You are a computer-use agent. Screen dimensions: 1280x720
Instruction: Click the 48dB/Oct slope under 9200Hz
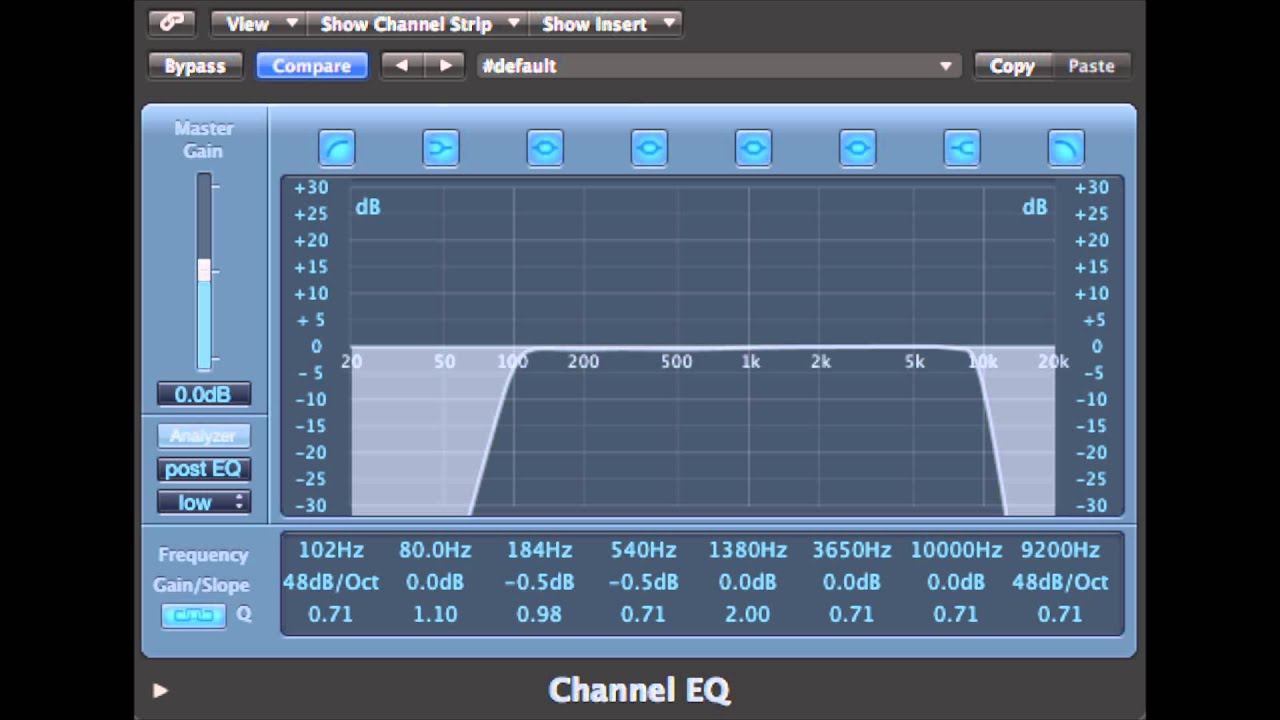click(1060, 582)
